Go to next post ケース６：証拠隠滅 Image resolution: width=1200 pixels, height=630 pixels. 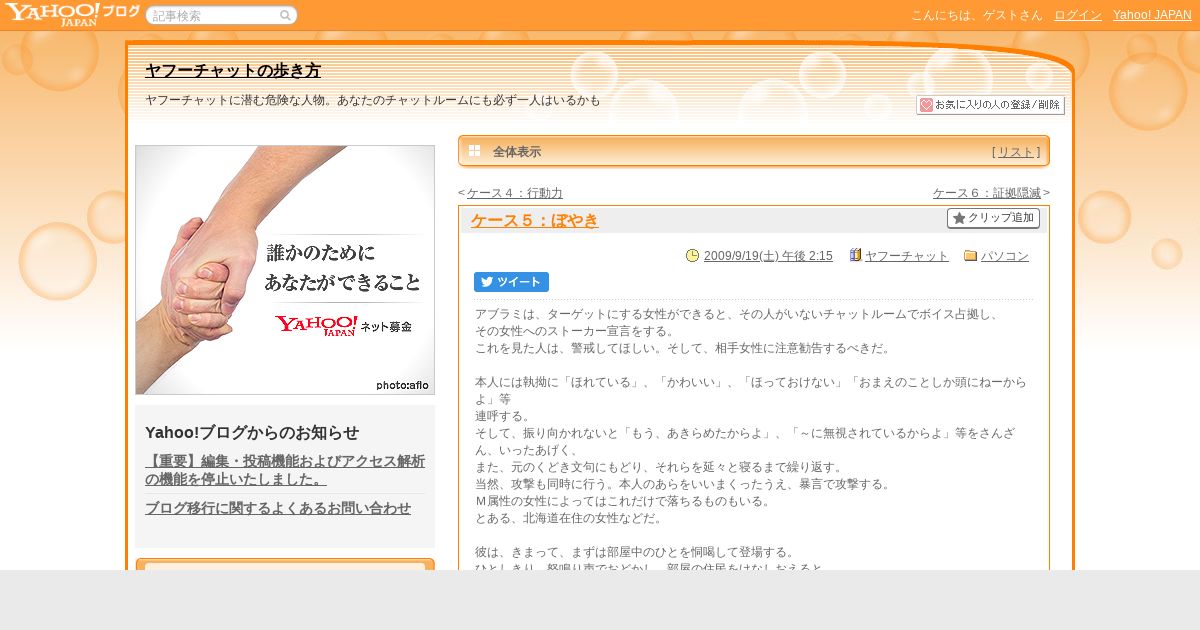point(987,193)
